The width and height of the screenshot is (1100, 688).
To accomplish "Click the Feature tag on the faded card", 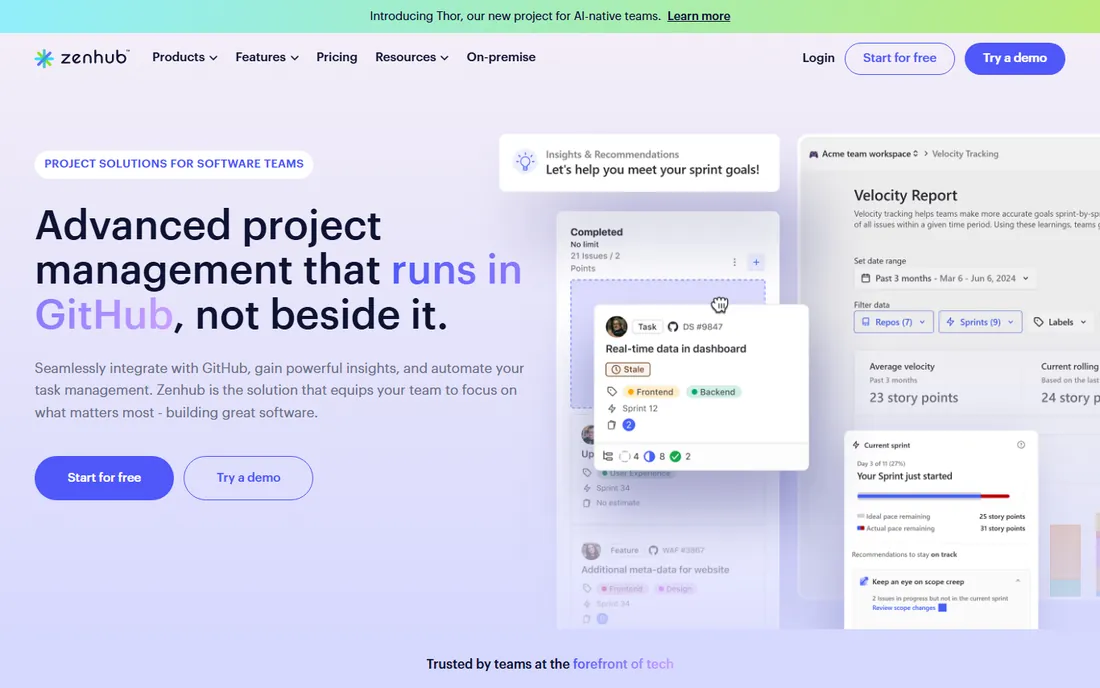I will [624, 551].
